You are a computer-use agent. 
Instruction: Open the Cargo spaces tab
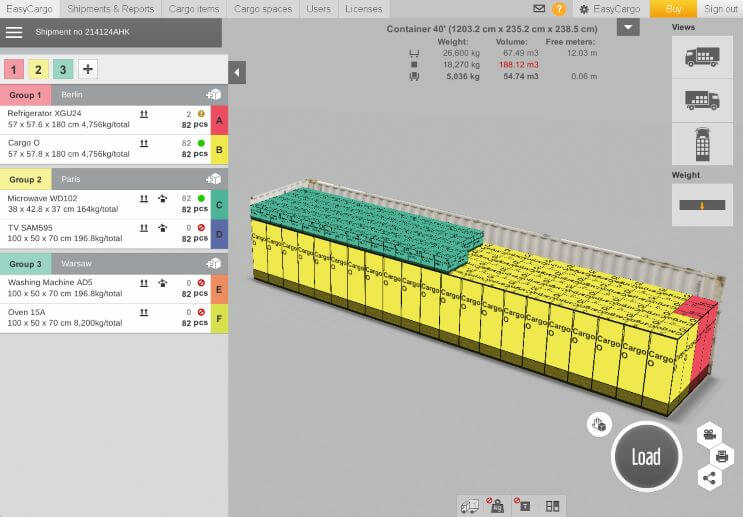pos(263,9)
